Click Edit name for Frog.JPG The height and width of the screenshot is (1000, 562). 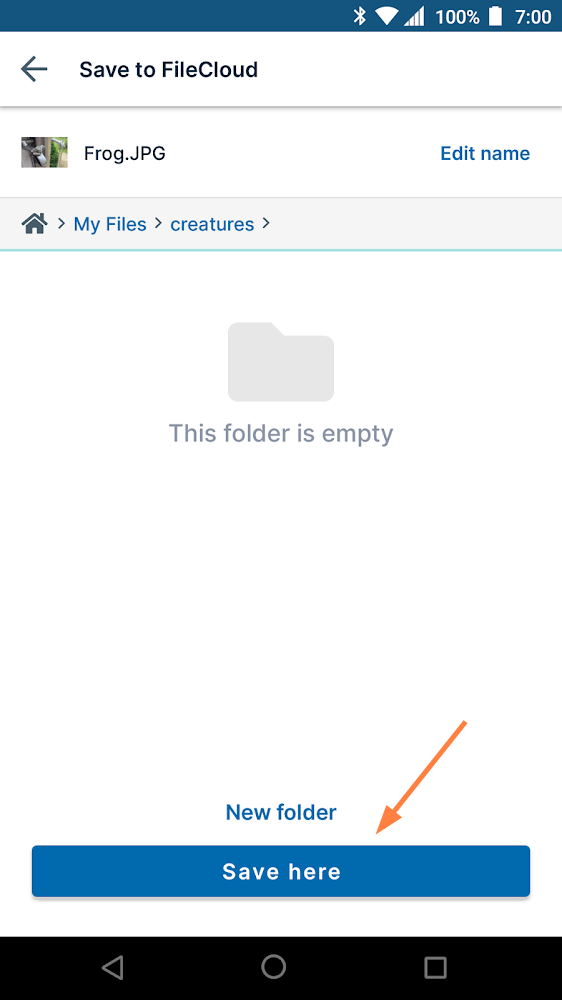tap(485, 153)
